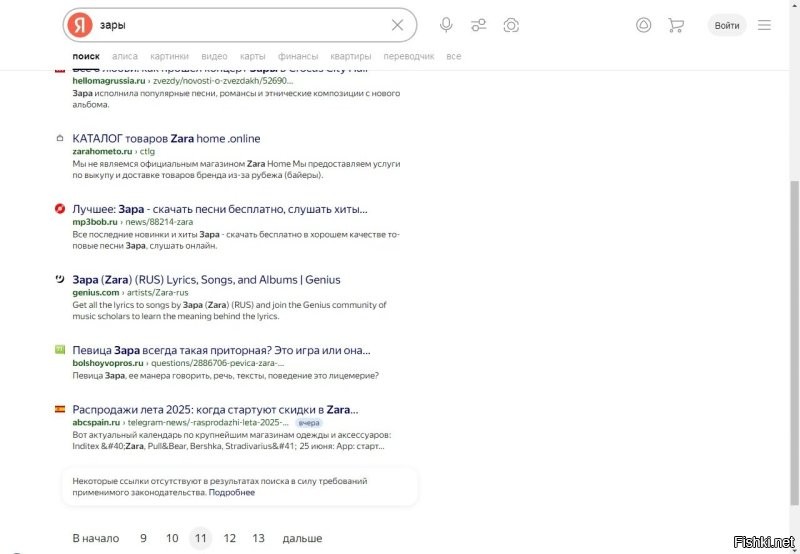This screenshot has height=554, width=800.
Task: Click ctlg breadcrumb under zarahometo.ru
Action: pyautogui.click(x=147, y=151)
